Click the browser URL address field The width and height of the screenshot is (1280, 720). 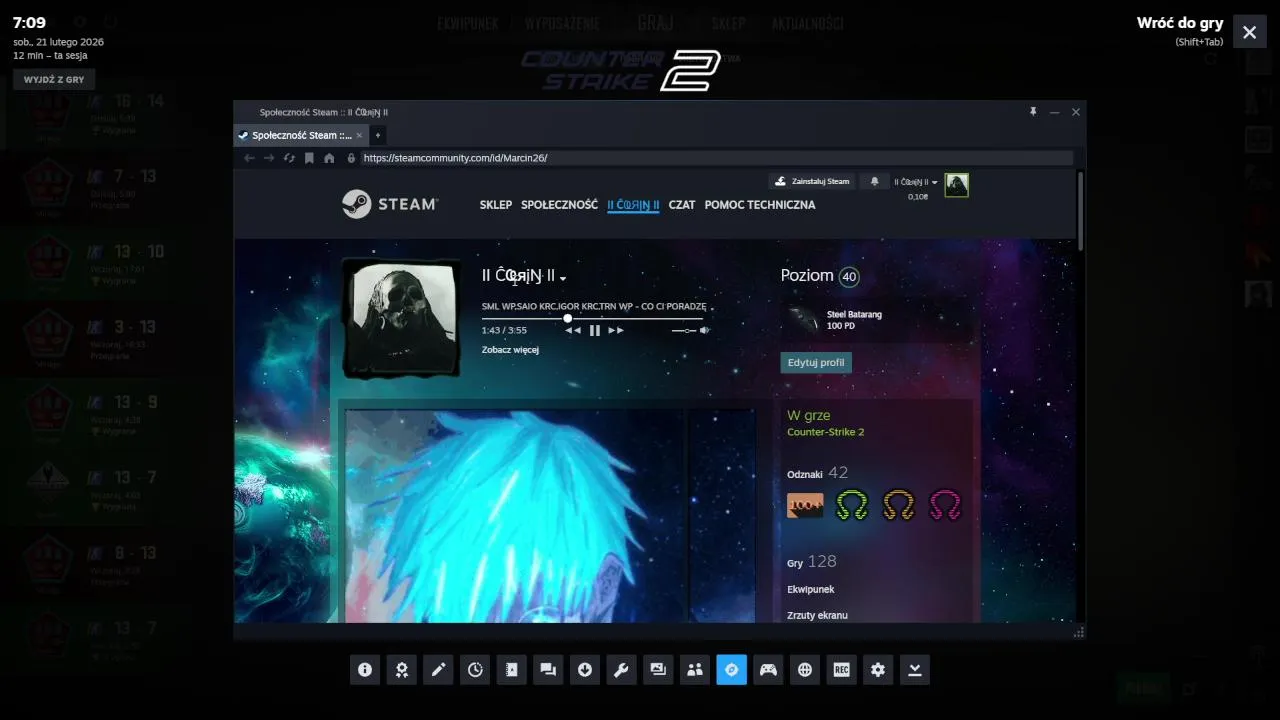coord(716,158)
